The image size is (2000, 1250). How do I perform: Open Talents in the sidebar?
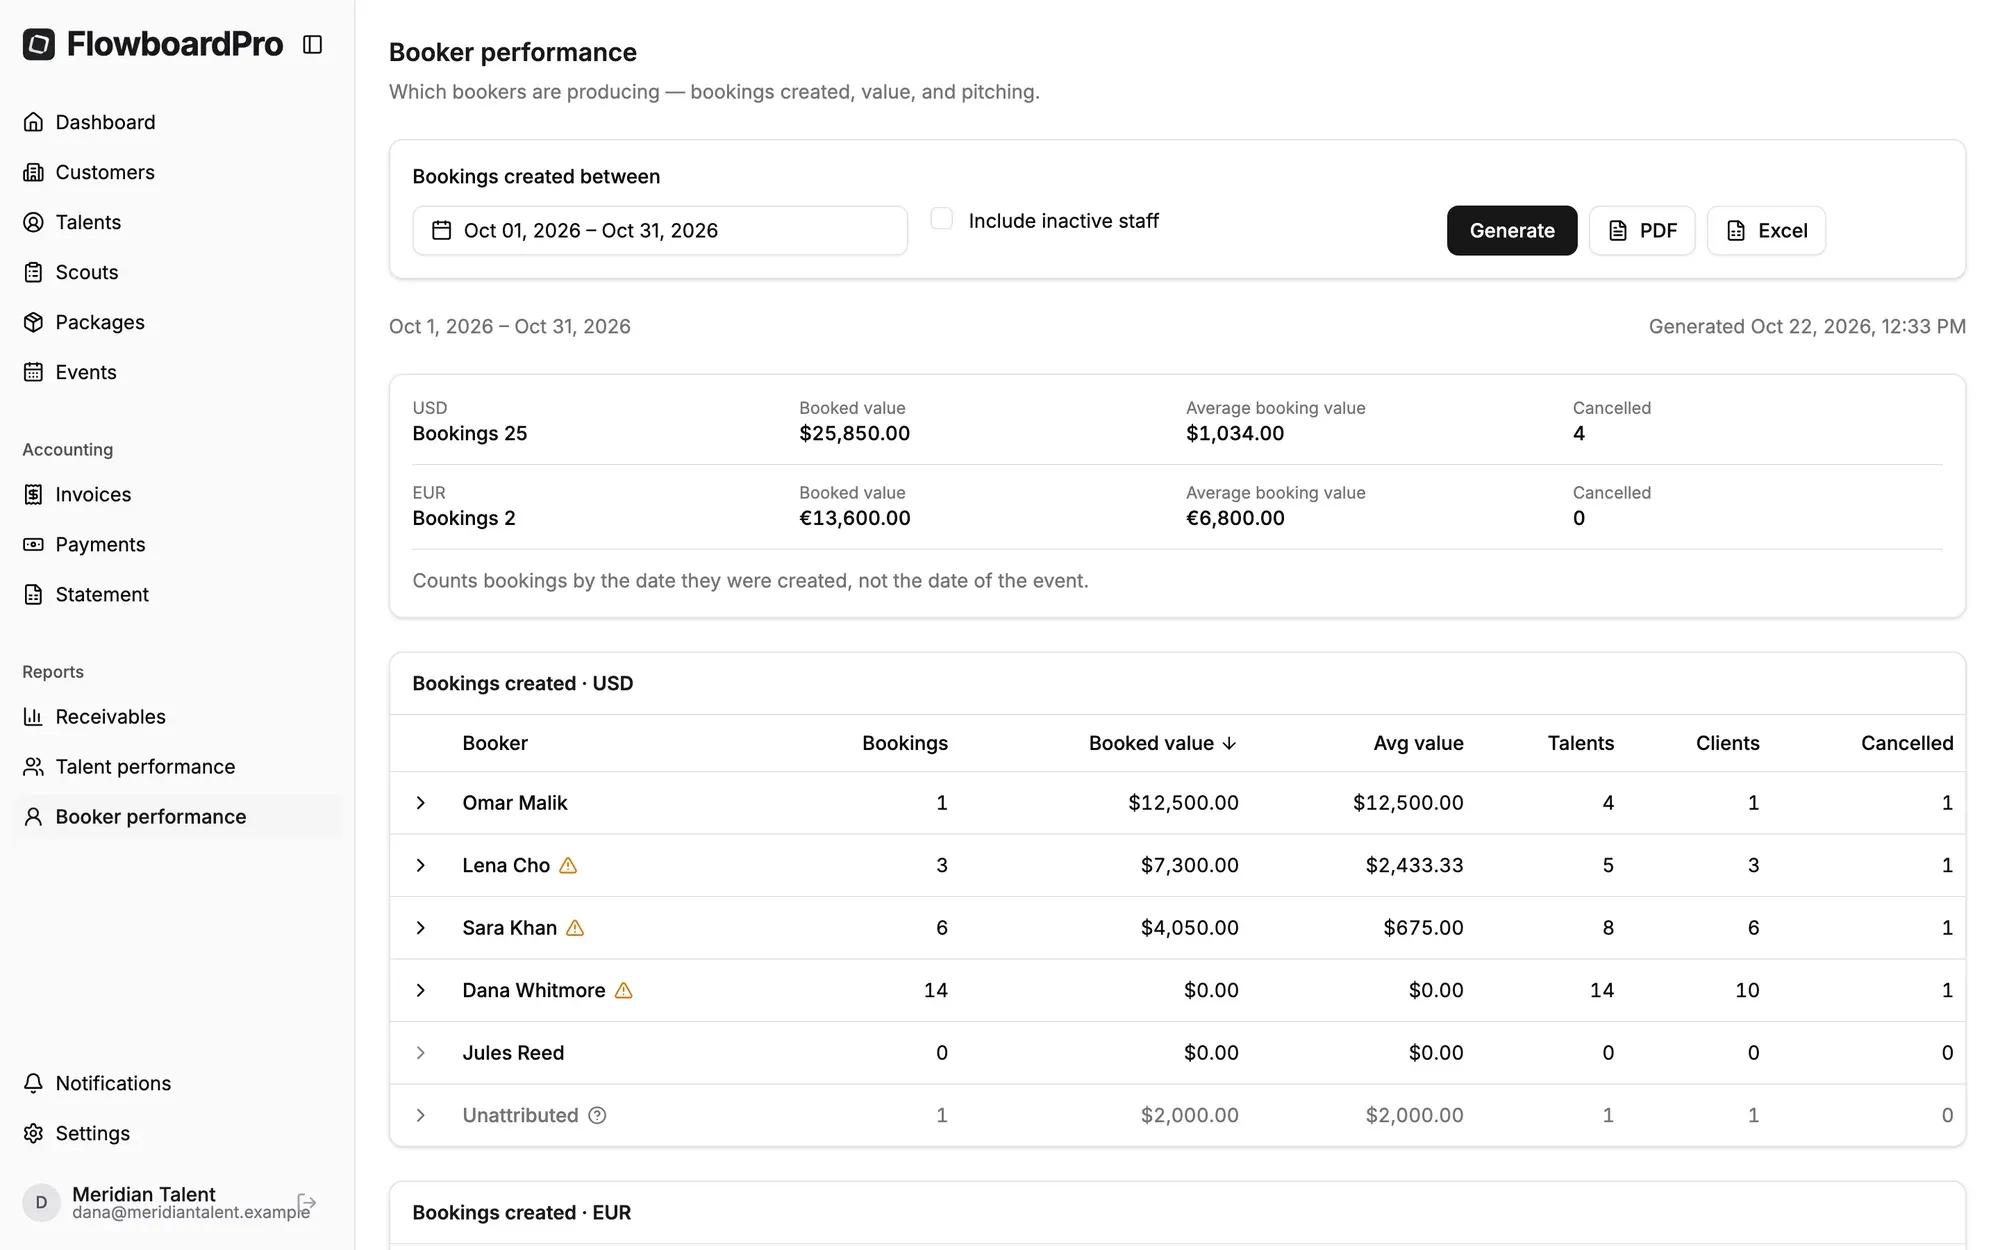[x=178, y=222]
